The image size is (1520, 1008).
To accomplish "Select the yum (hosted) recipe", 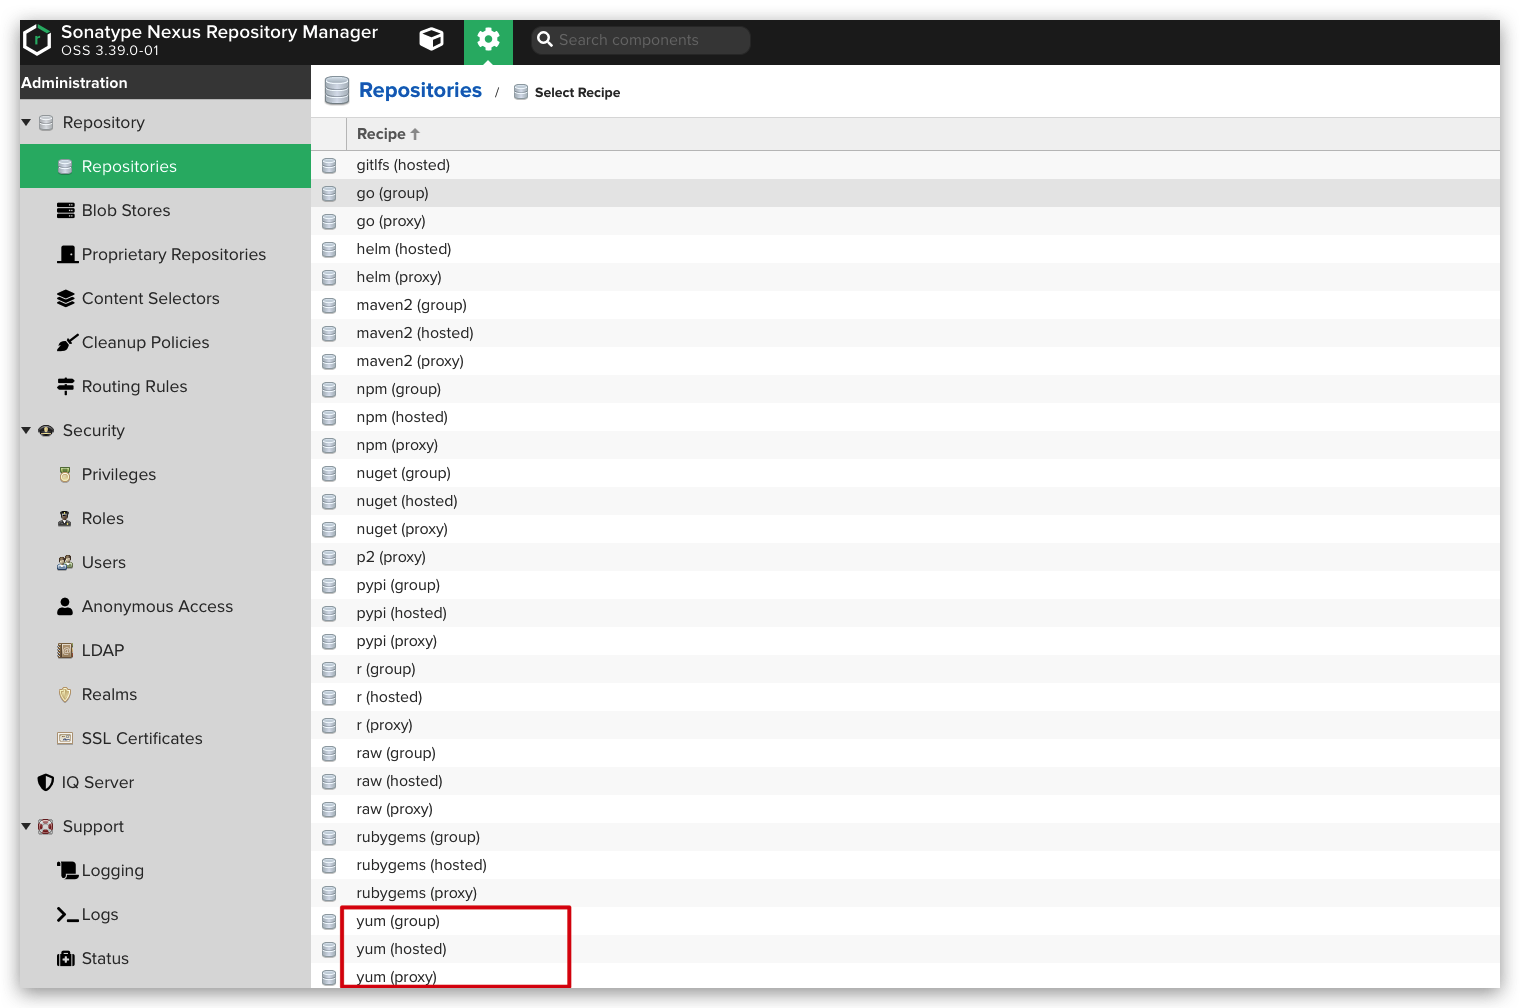I will click(401, 949).
